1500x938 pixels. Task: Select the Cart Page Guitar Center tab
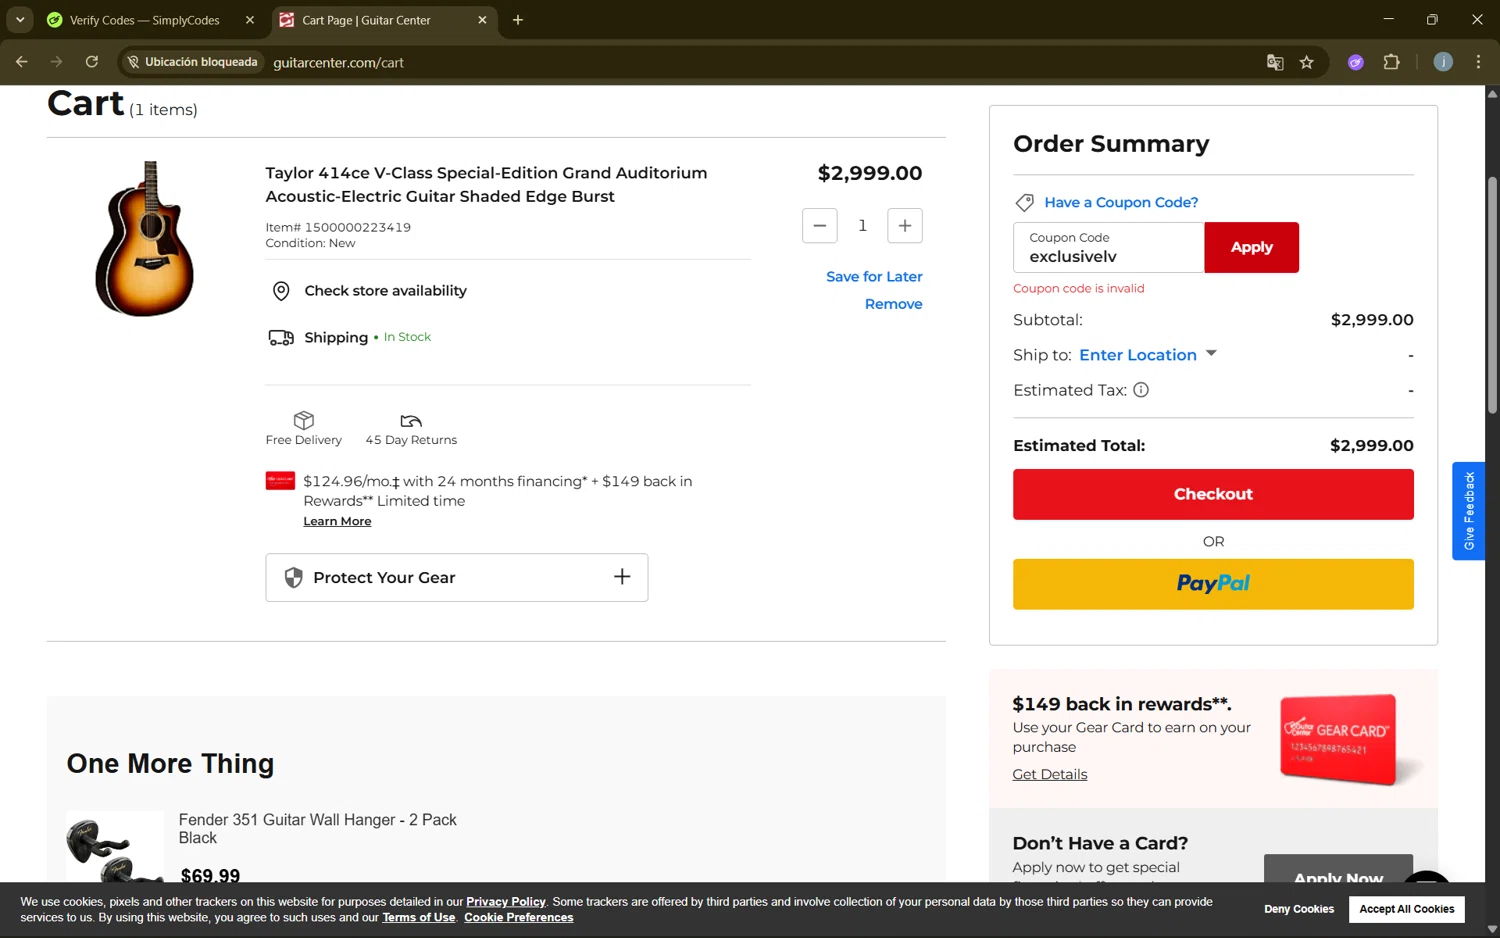pyautogui.click(x=366, y=20)
